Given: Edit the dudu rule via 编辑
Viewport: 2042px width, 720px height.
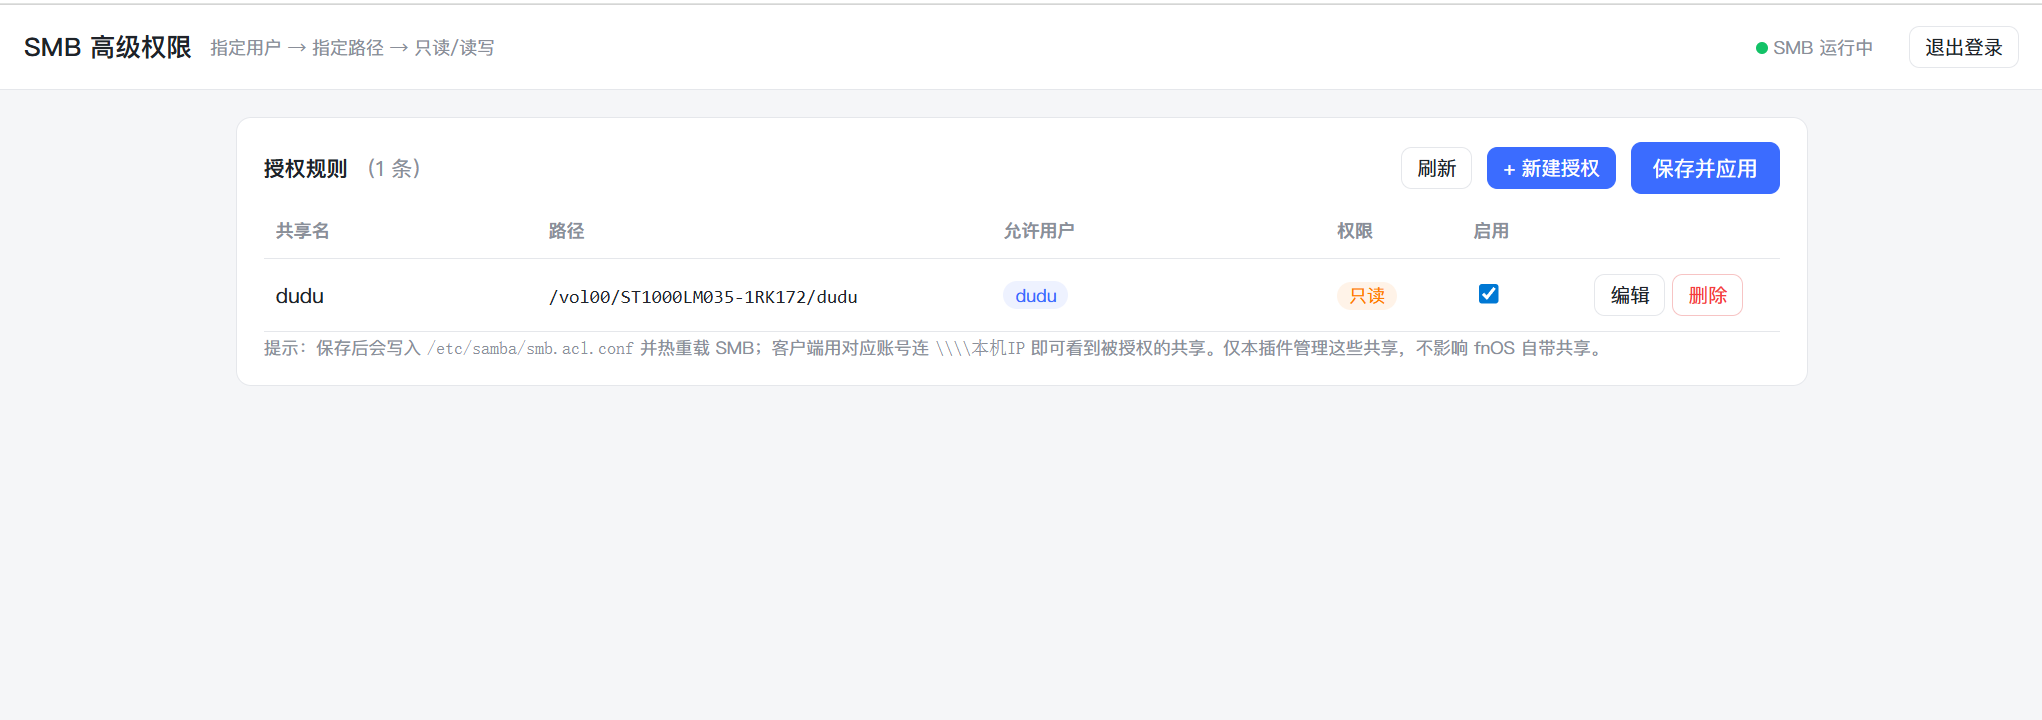Looking at the screenshot, I should click(x=1629, y=295).
